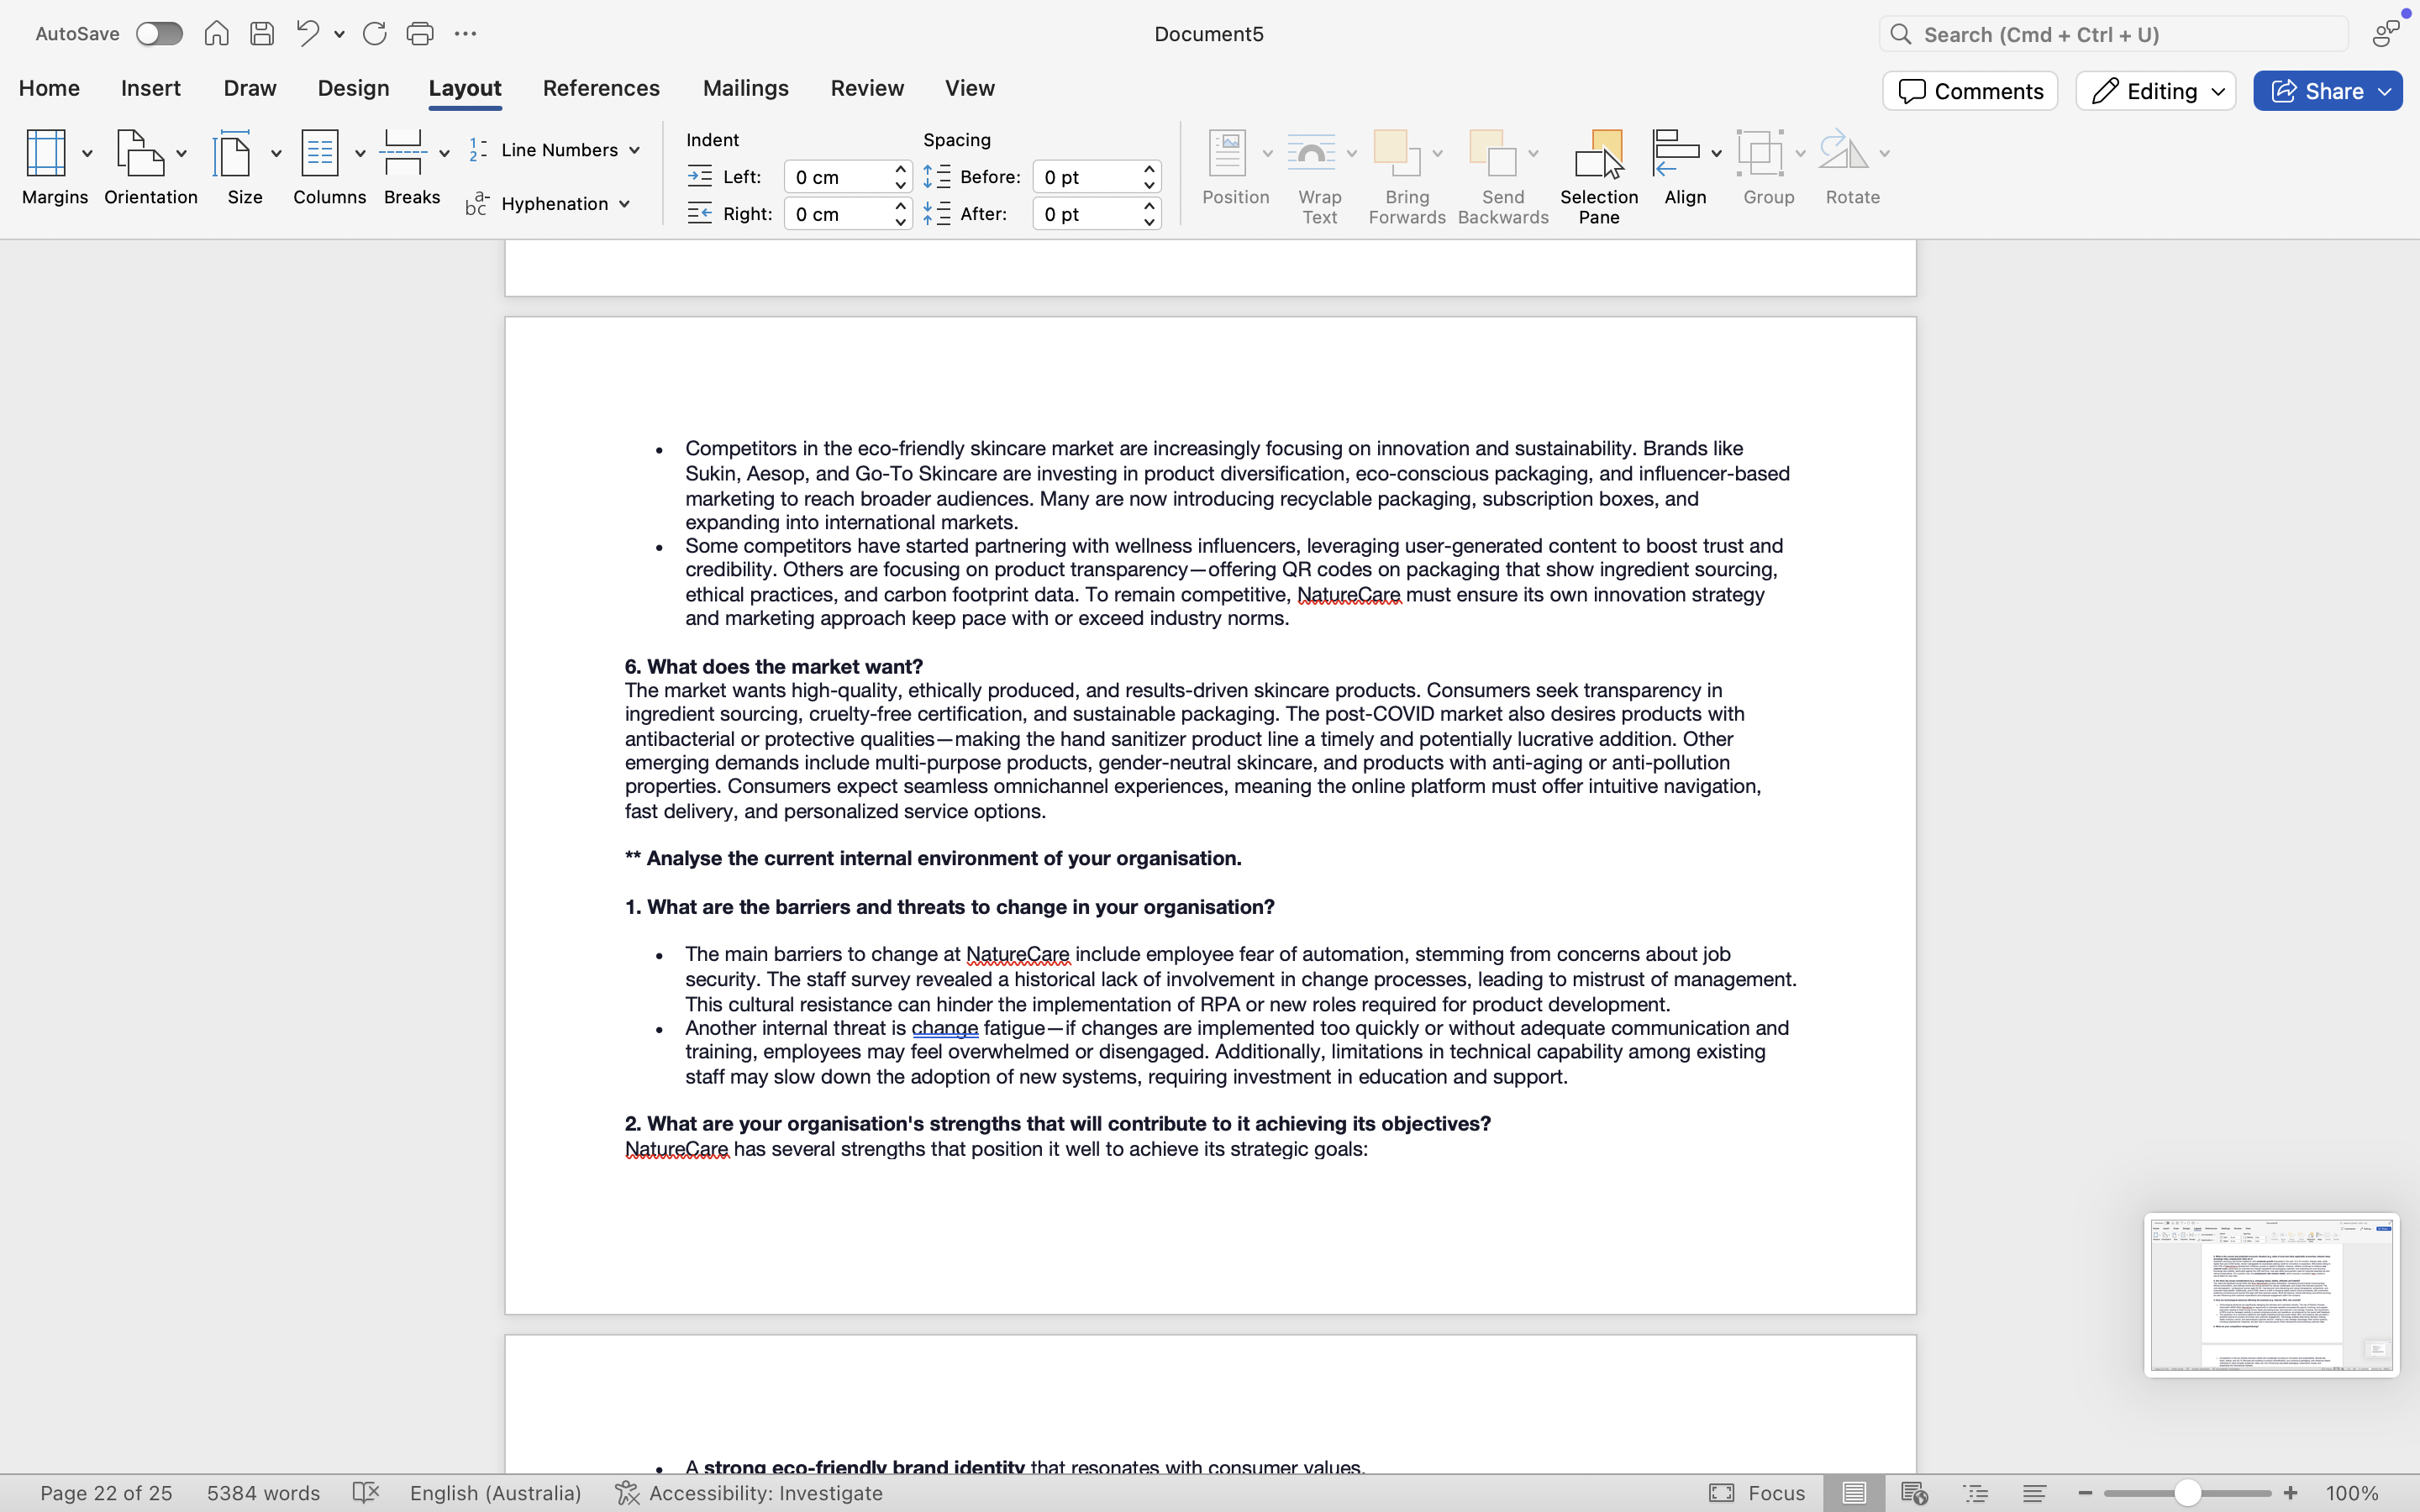The height and width of the screenshot is (1512, 2420).
Task: Click the Breaks icon
Action: 404,155
